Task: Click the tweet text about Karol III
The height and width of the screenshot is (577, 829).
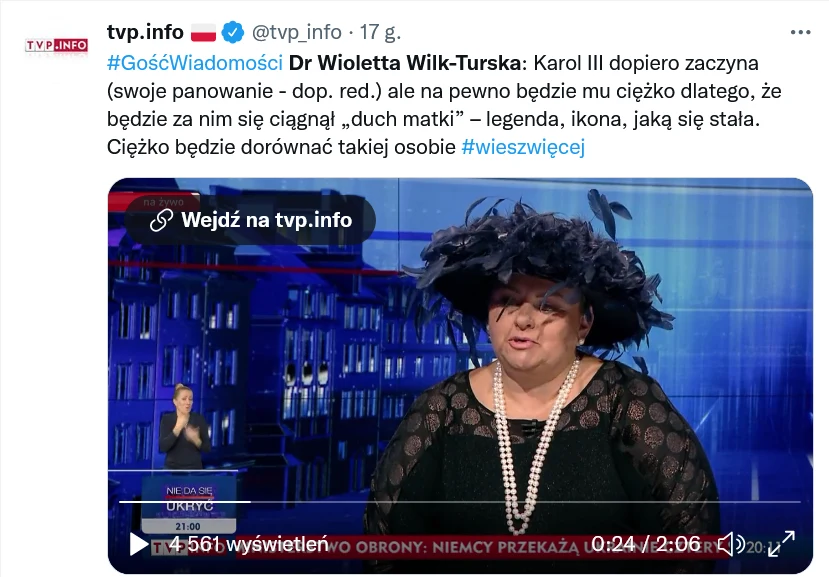Action: (x=444, y=105)
